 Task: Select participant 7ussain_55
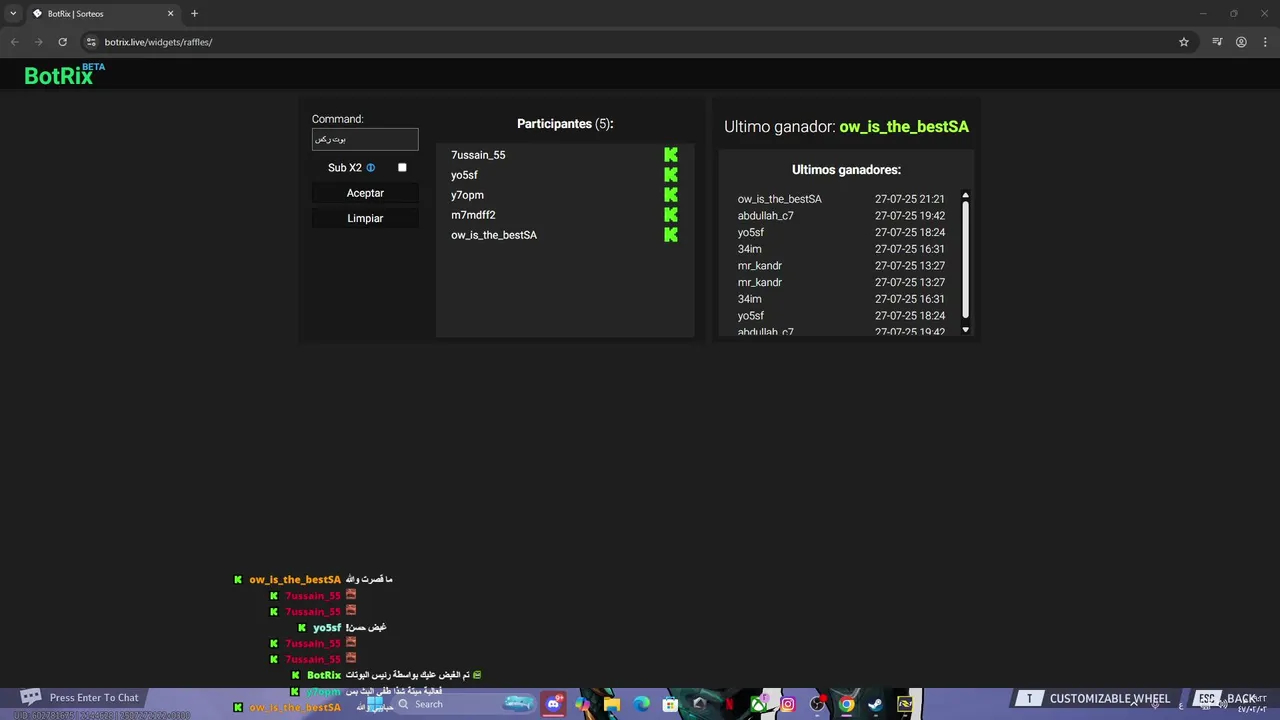(x=478, y=155)
